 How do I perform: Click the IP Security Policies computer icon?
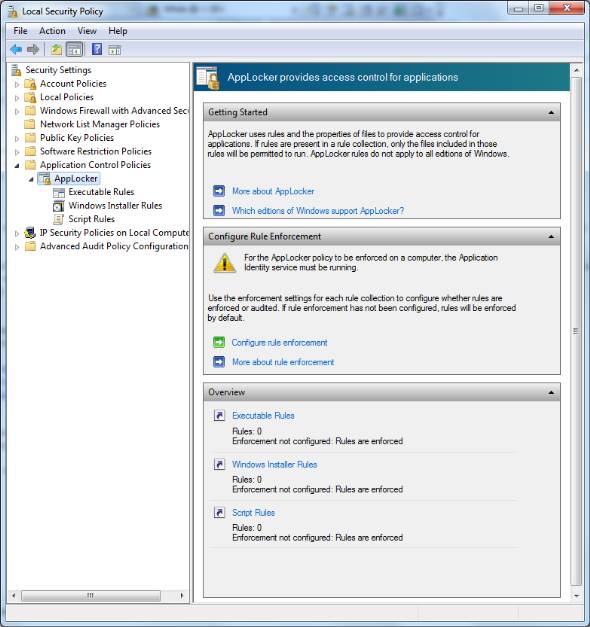pyautogui.click(x=30, y=232)
